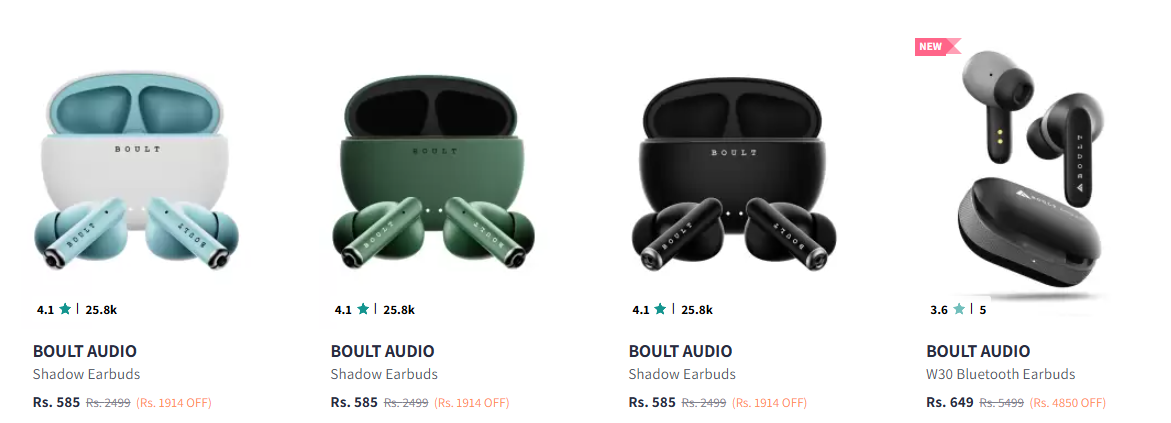The width and height of the screenshot is (1171, 423).
Task: Click the rating star of the green Shadow Earbuds
Action: 363,309
